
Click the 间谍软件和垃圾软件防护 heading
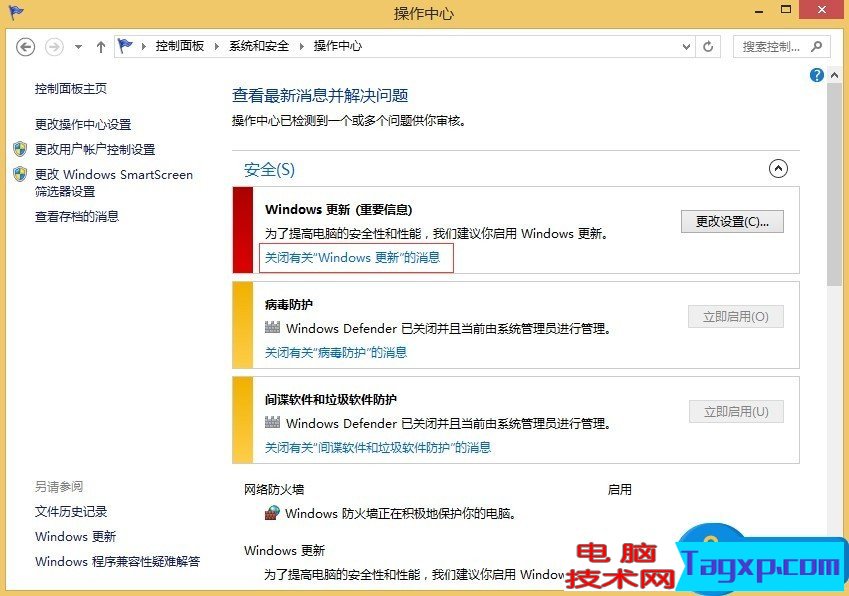331,400
